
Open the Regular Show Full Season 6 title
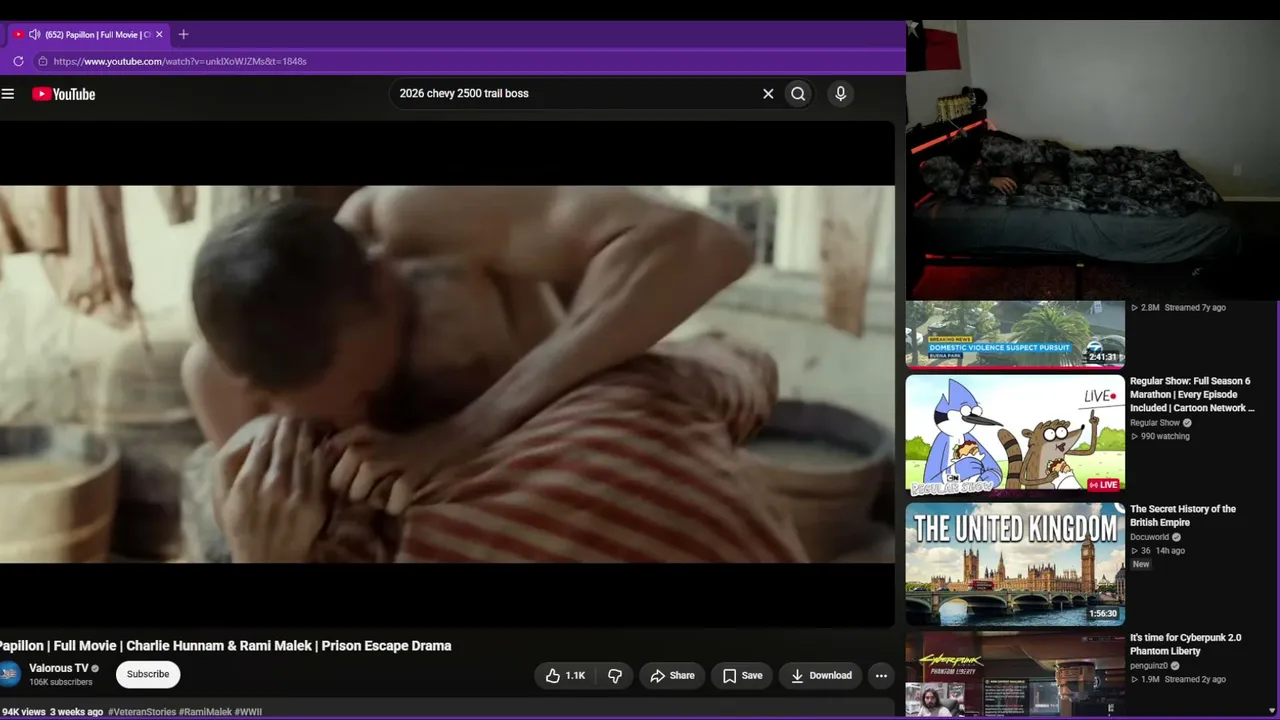[x=1191, y=394]
